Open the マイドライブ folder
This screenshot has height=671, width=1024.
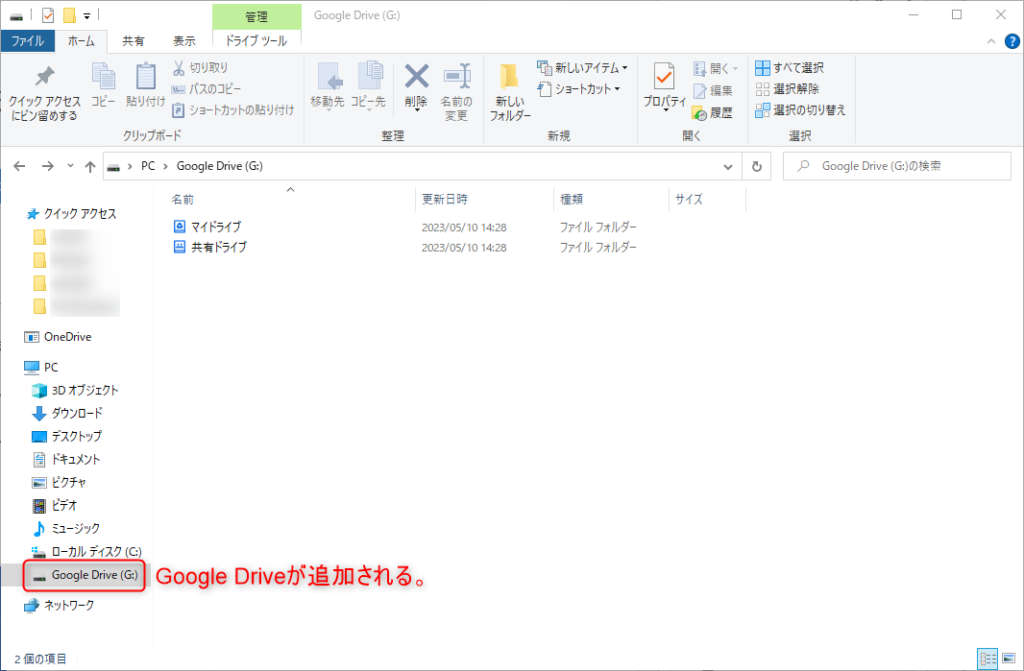tap(216, 227)
